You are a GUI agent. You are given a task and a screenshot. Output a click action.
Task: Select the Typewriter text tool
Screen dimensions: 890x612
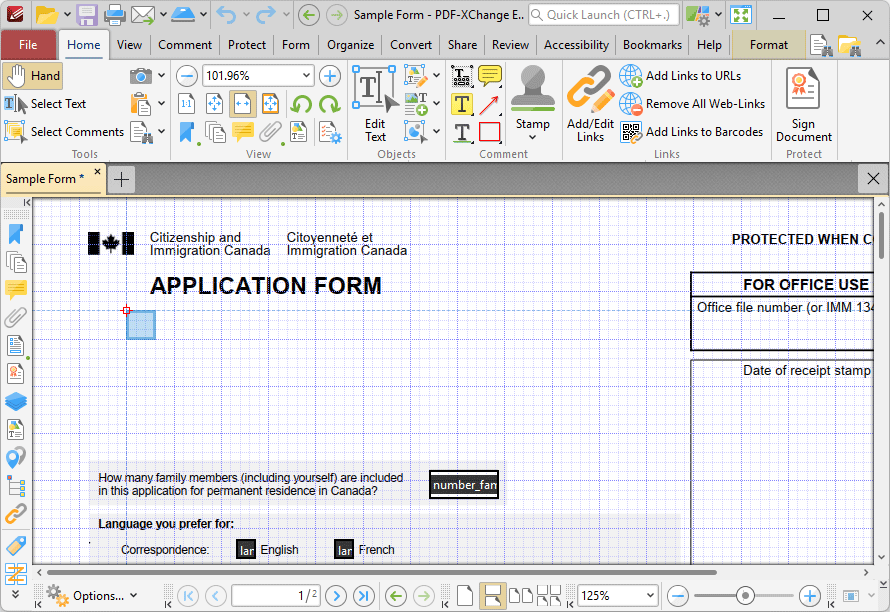click(461, 76)
